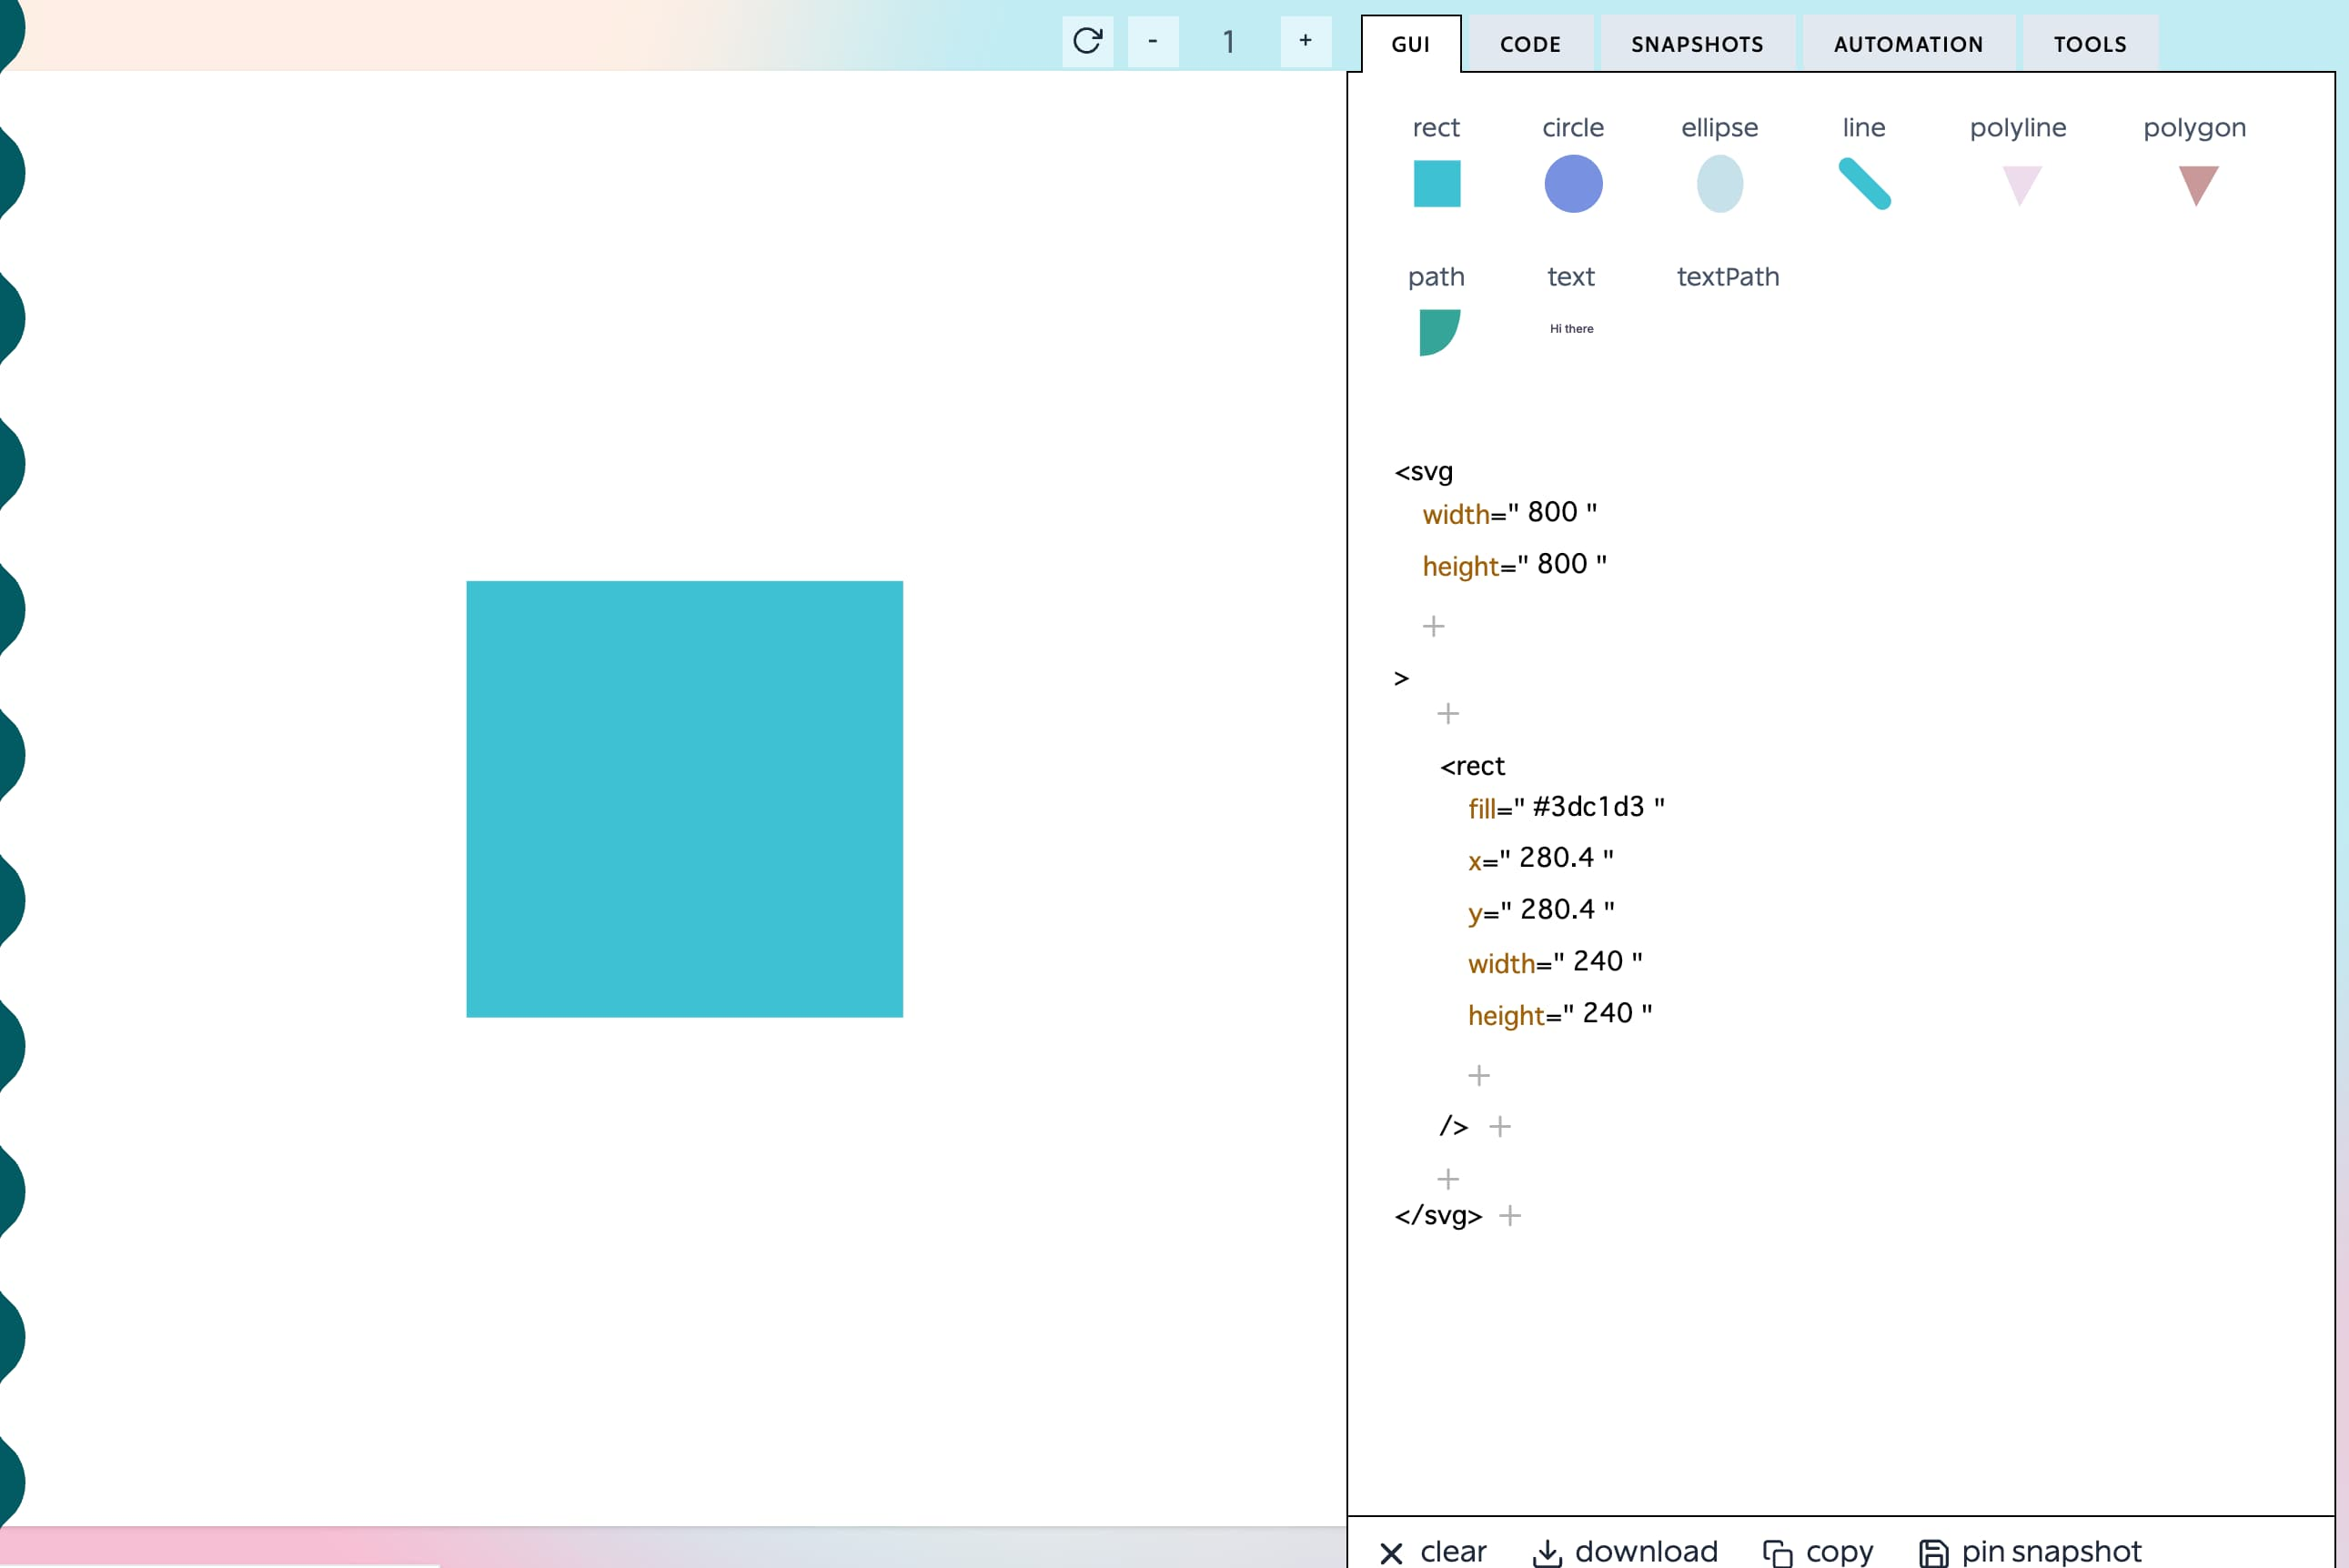Click the svg width attribute name
This screenshot has height=1568, width=2349.
pos(1456,514)
